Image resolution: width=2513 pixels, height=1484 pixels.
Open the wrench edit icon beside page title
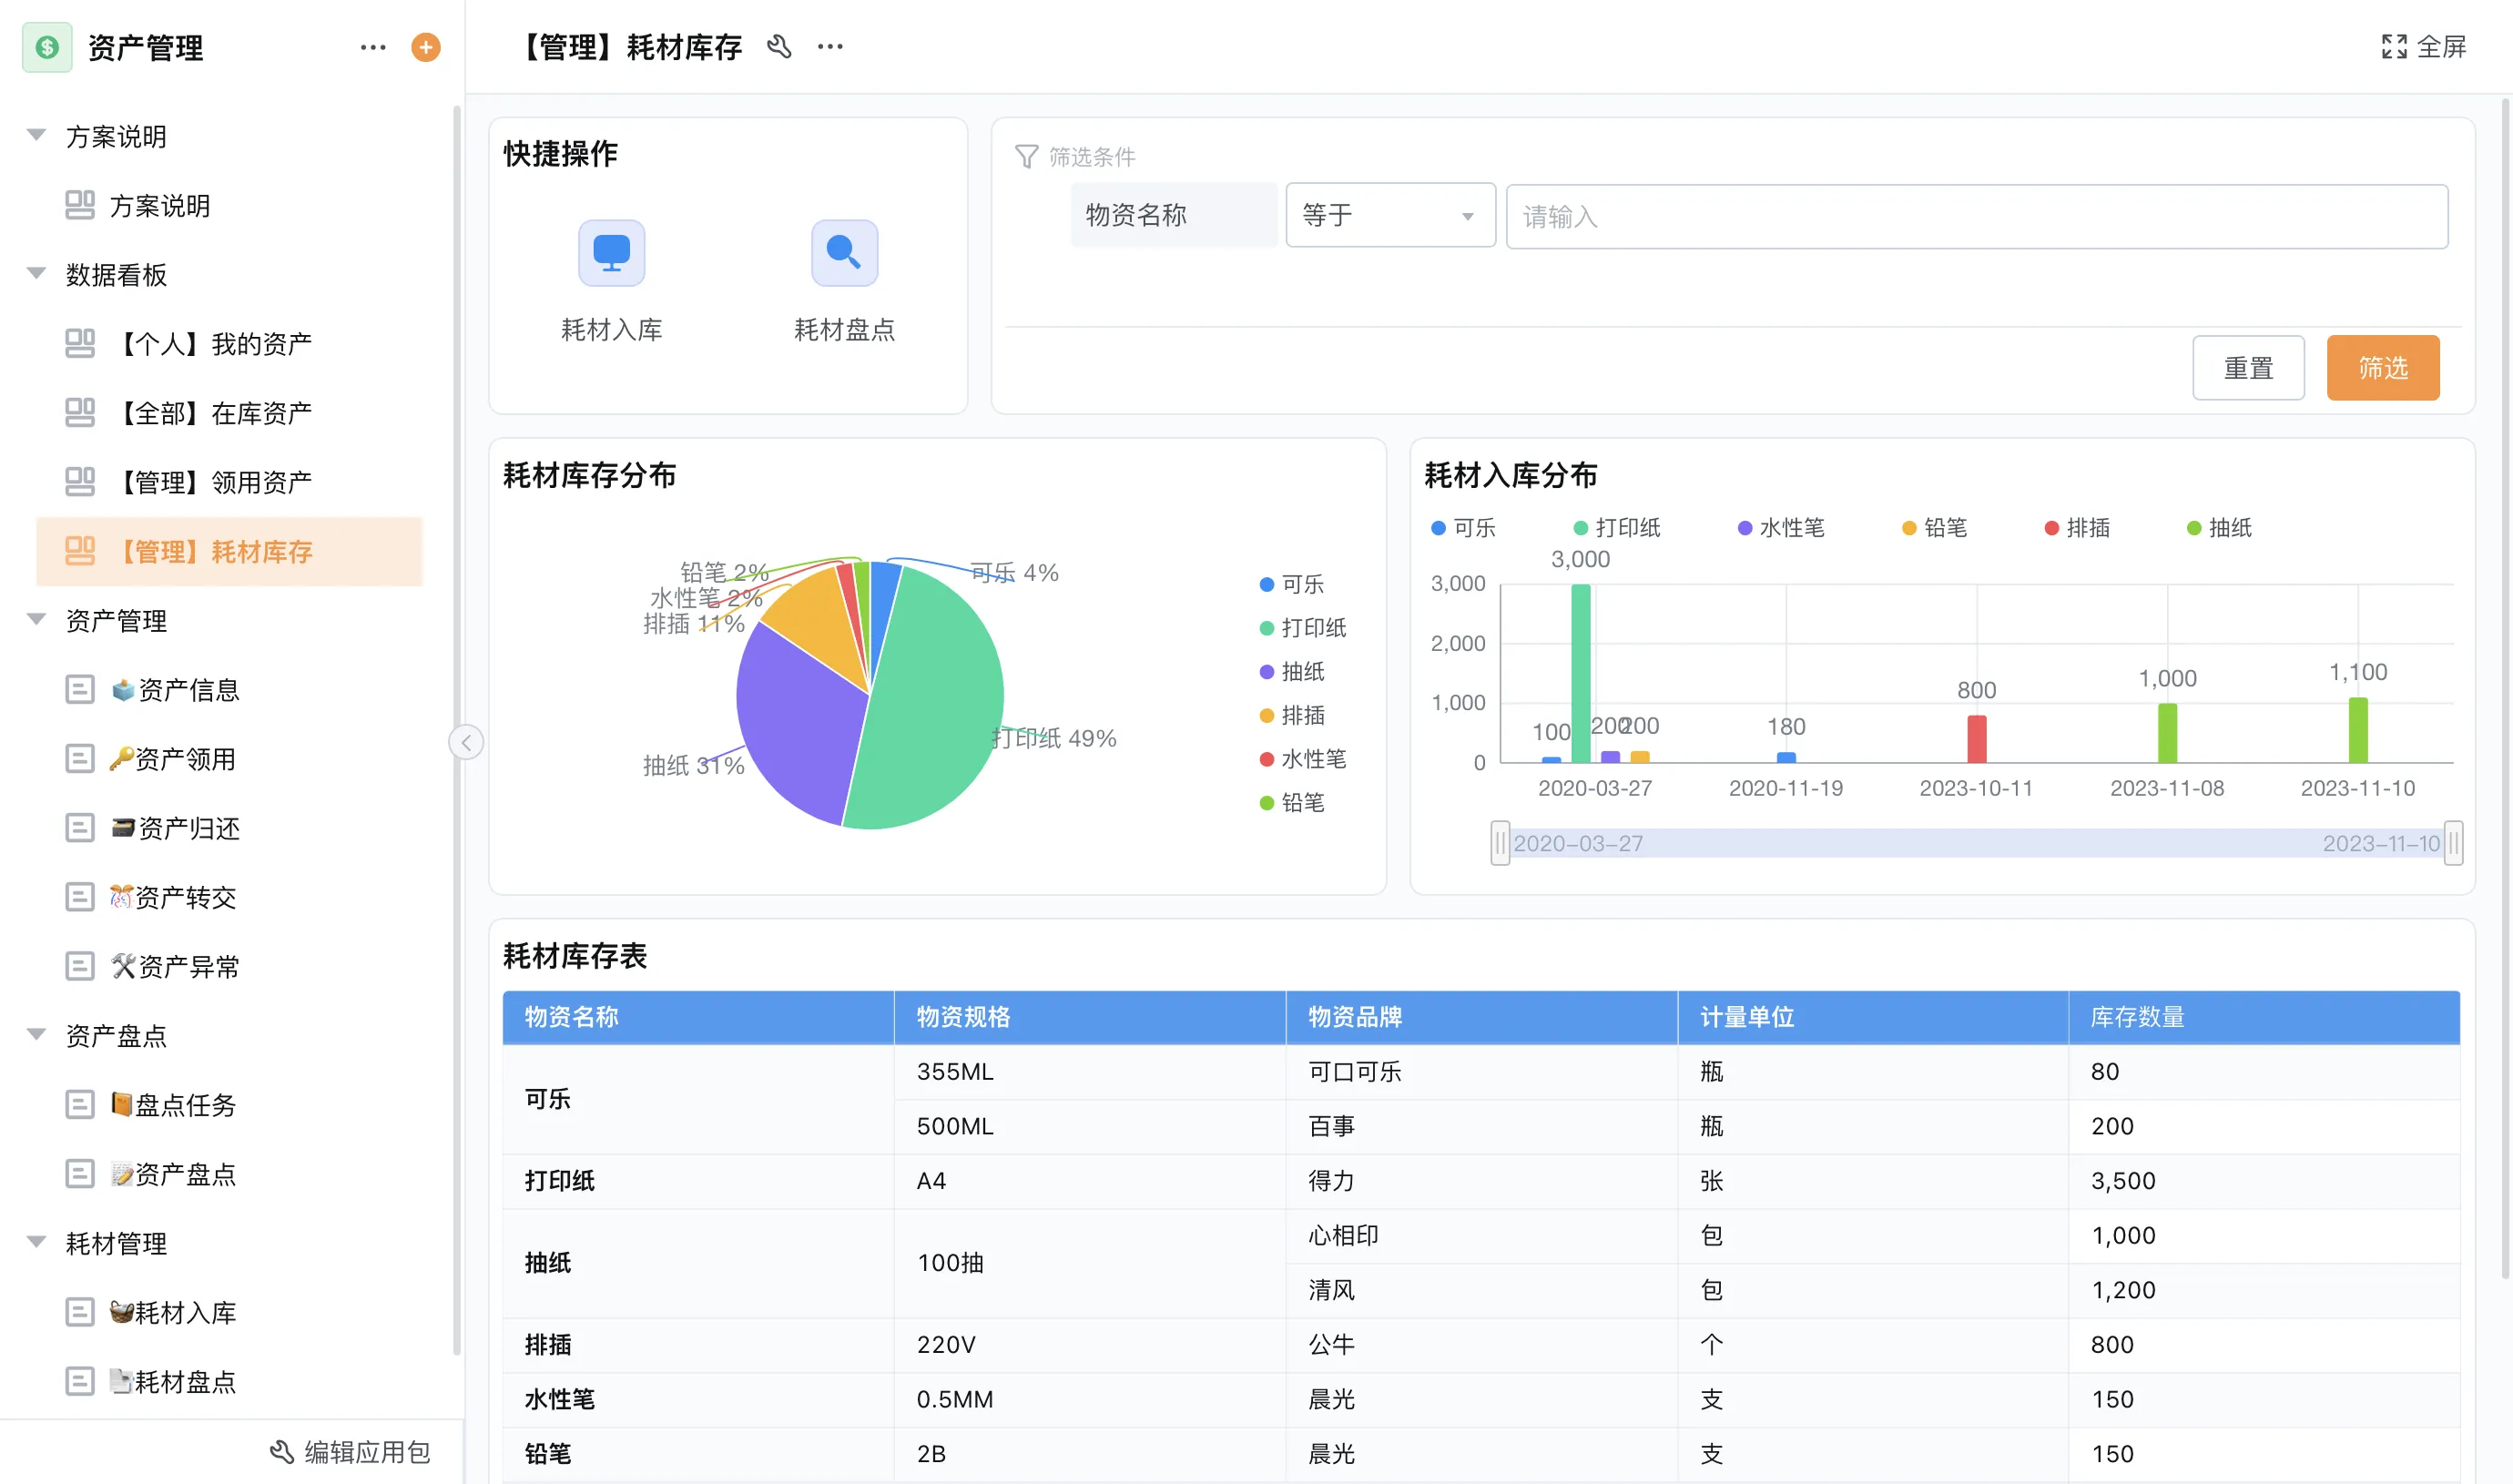click(779, 47)
